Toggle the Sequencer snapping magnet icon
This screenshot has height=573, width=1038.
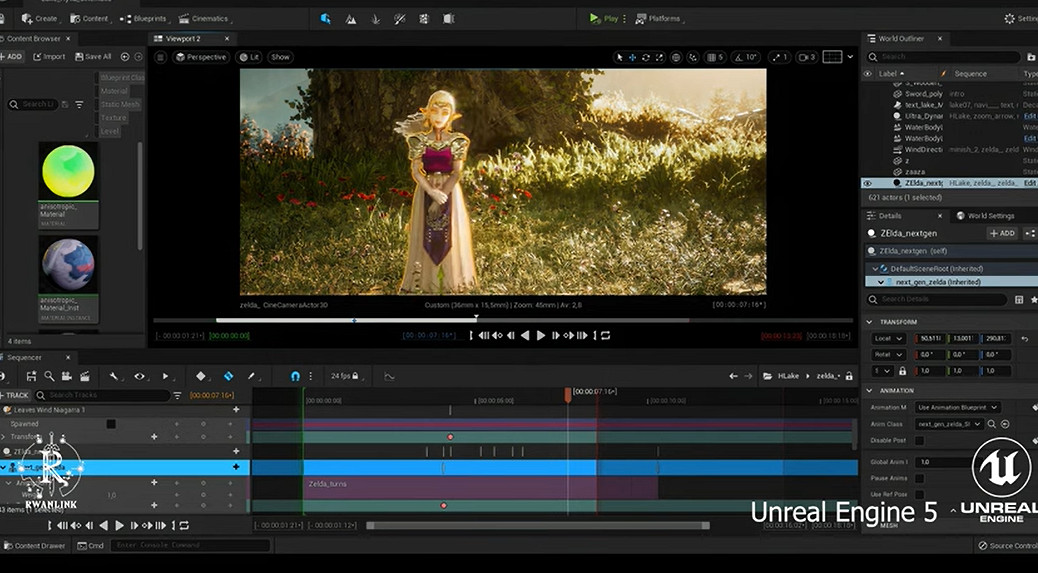click(x=295, y=376)
